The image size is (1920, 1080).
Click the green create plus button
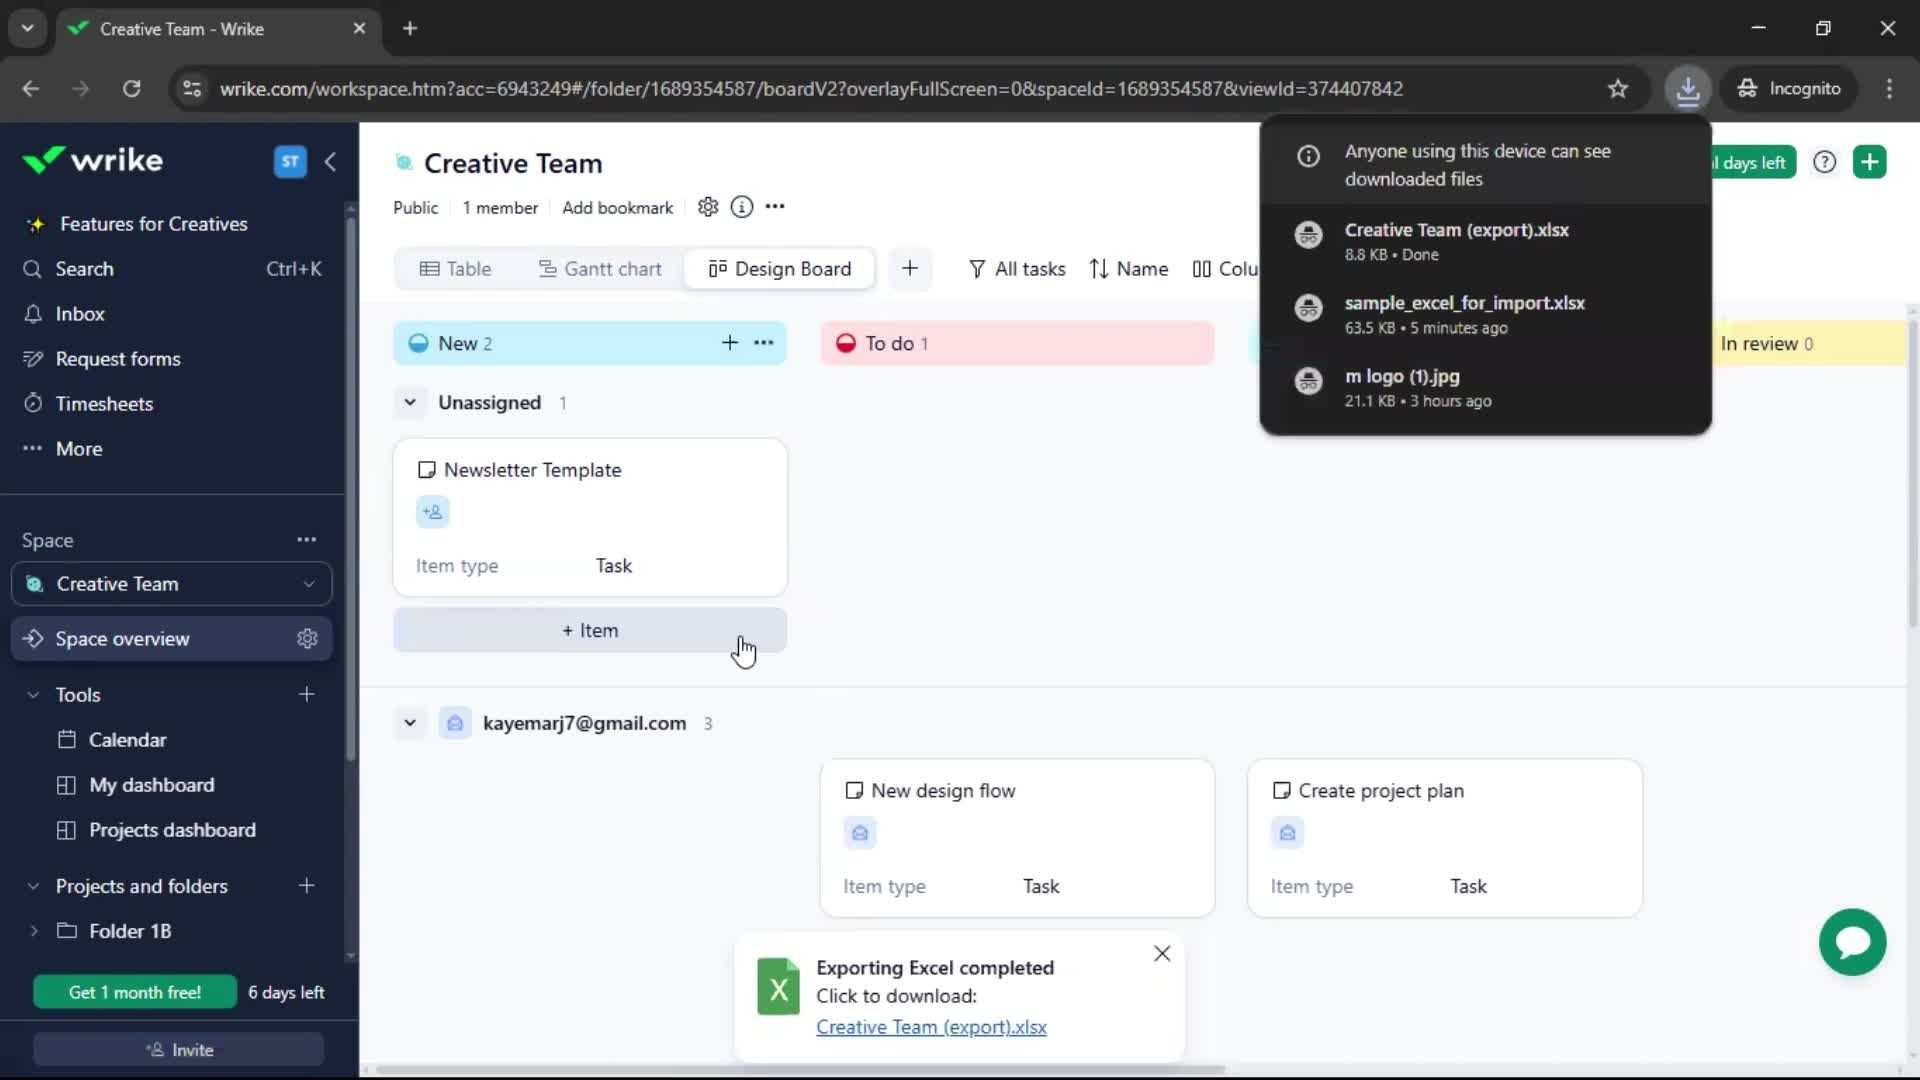click(1870, 162)
